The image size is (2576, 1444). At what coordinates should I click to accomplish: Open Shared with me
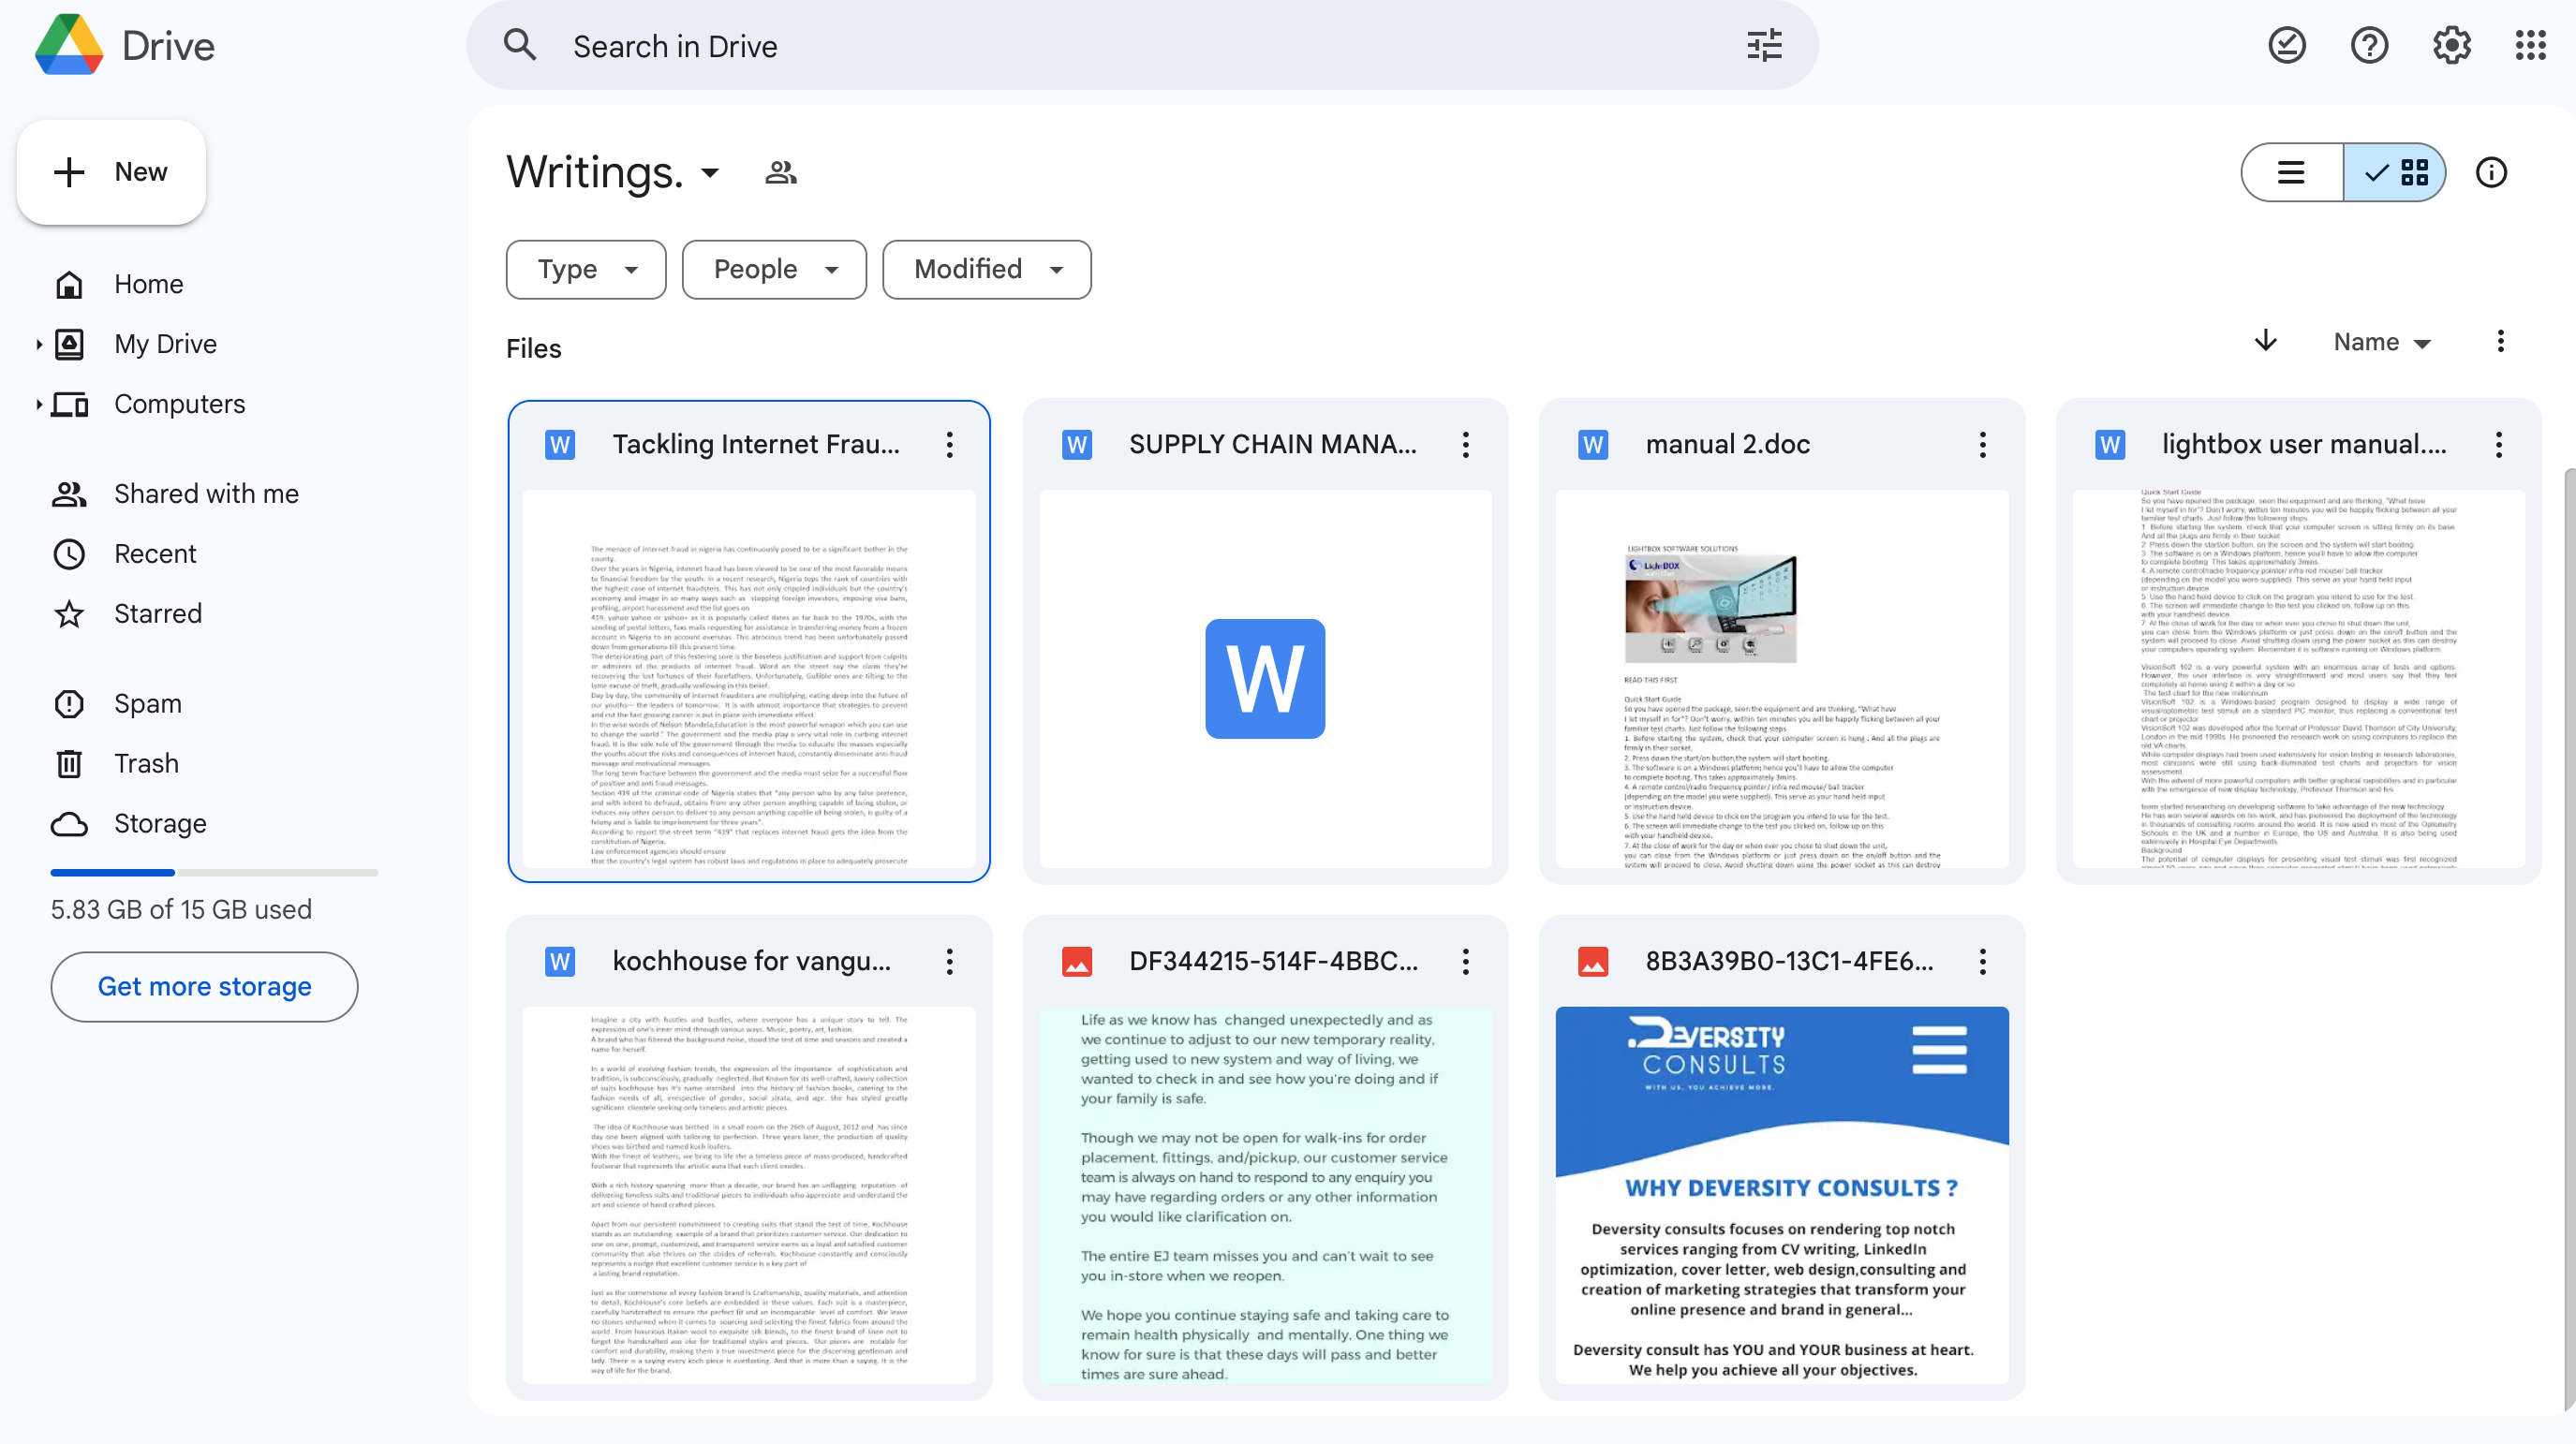(x=206, y=494)
